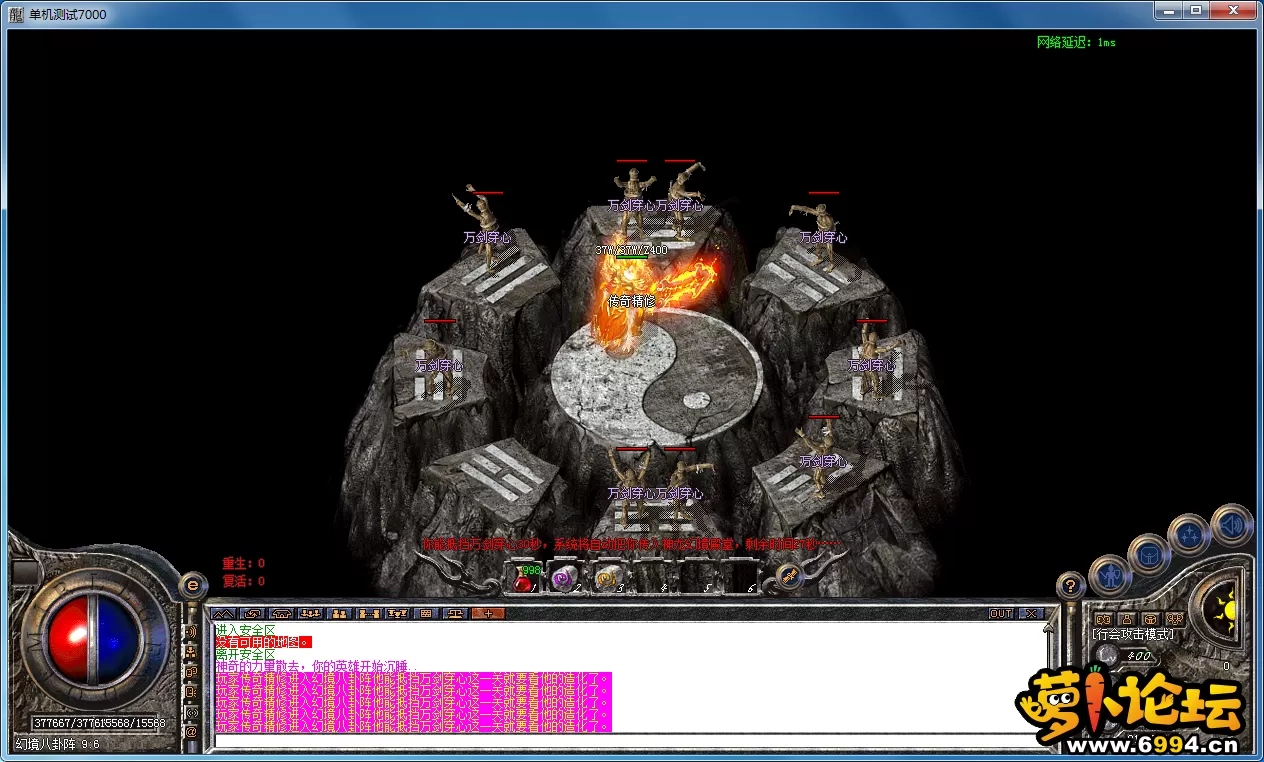
Task: Click the grid panel icon in chat toolbar
Action: tap(427, 613)
